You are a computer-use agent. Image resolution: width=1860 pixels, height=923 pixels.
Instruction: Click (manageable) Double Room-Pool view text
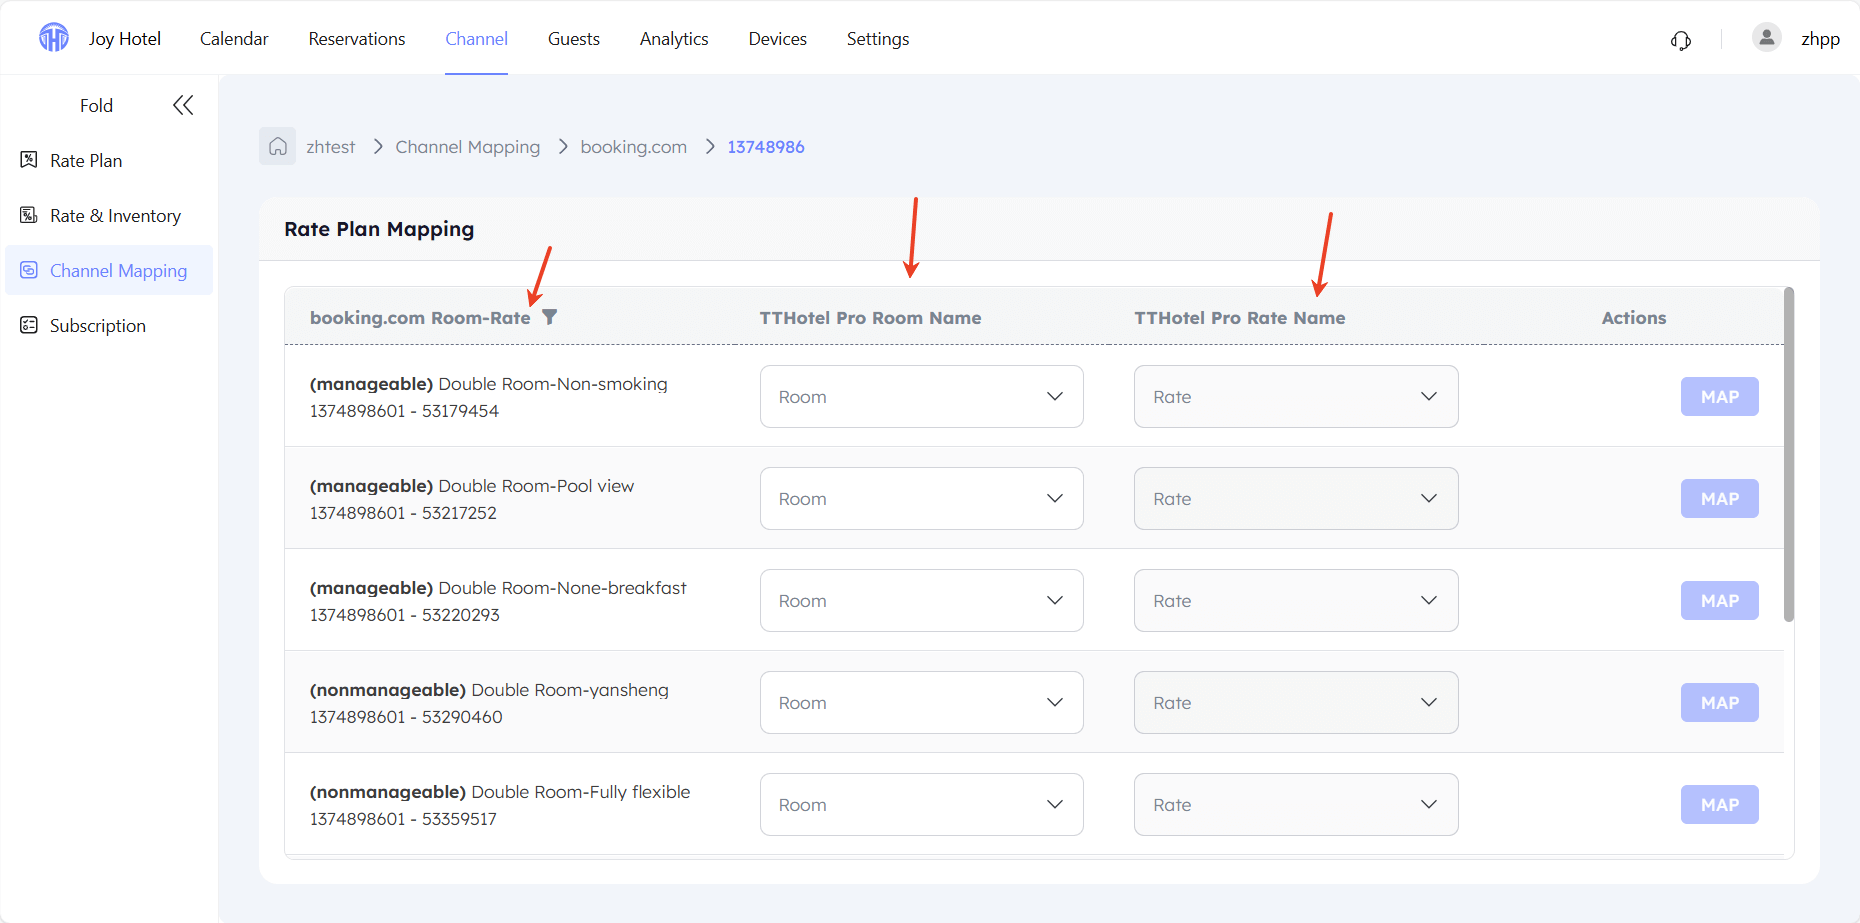point(472,486)
